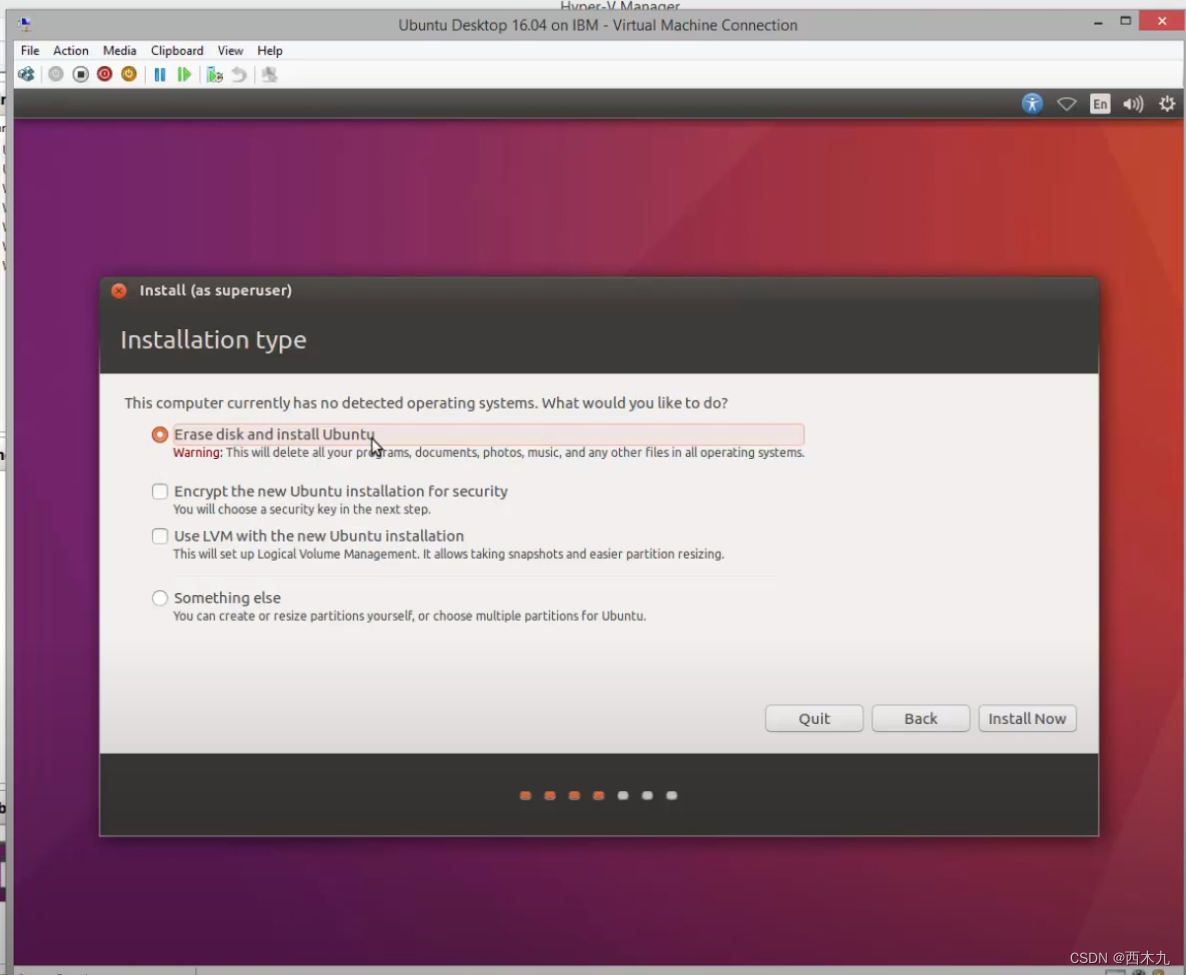Enable Encrypt the new Ubuntu installation

[x=160, y=492]
